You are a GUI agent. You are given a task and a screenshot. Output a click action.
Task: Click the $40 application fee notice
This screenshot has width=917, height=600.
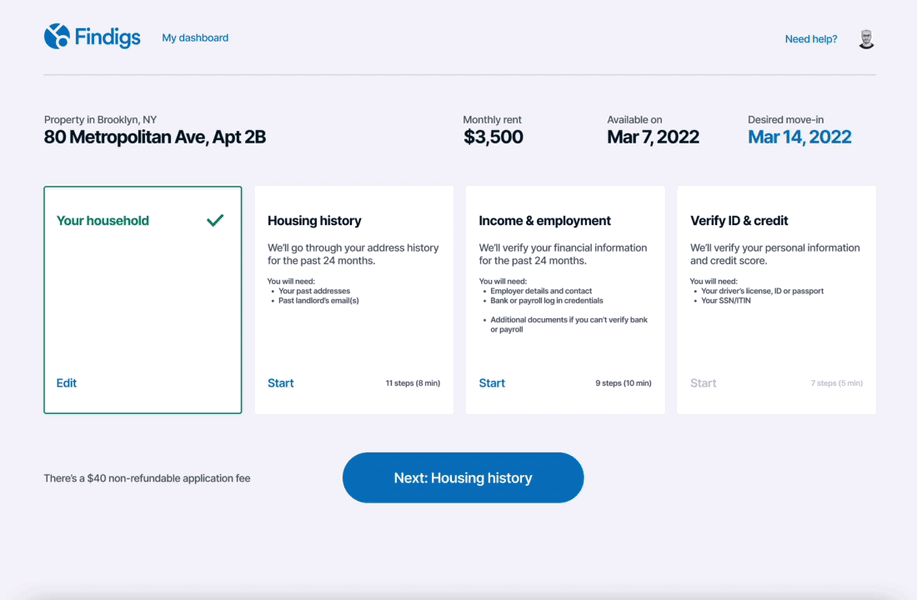click(147, 478)
